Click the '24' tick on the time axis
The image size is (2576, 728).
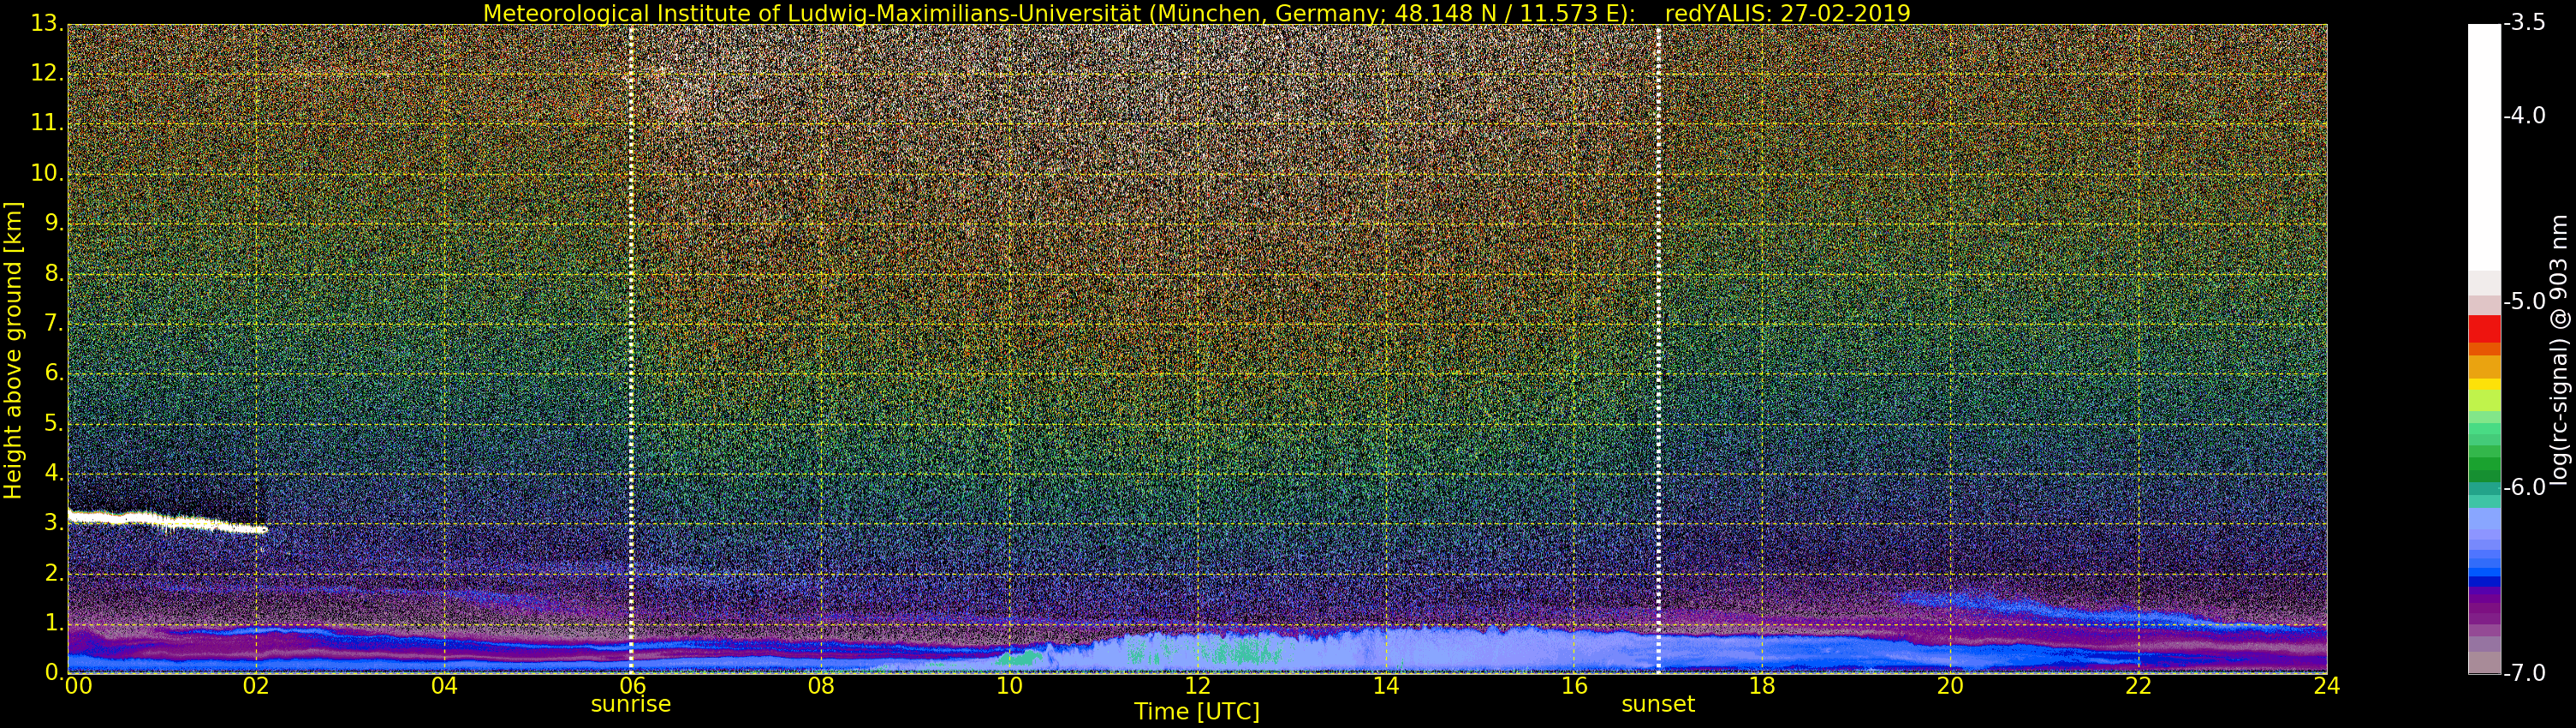pyautogui.click(x=2326, y=686)
